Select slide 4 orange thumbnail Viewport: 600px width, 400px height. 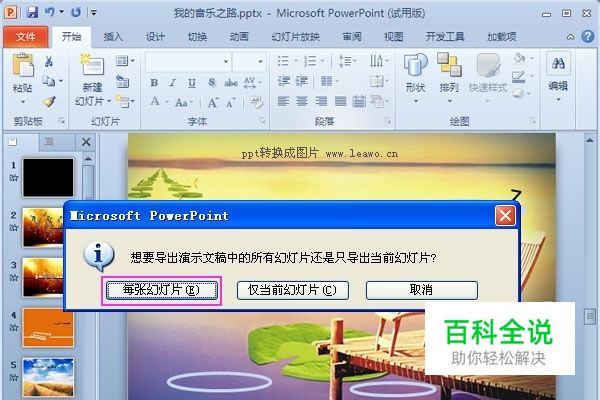click(48, 328)
